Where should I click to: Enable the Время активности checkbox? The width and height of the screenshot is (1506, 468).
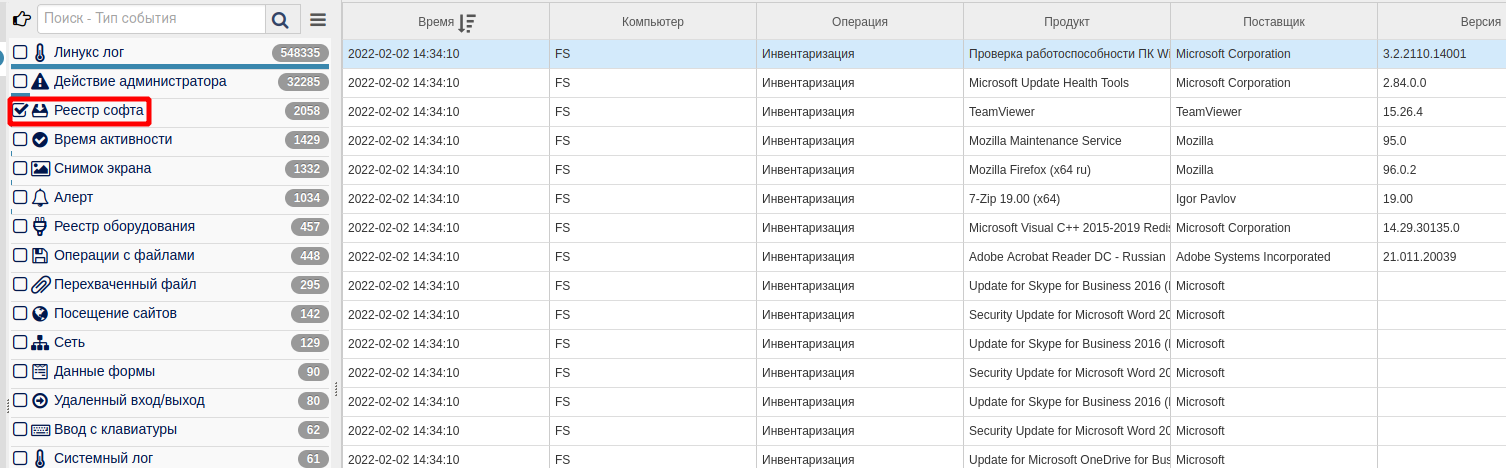coord(20,140)
